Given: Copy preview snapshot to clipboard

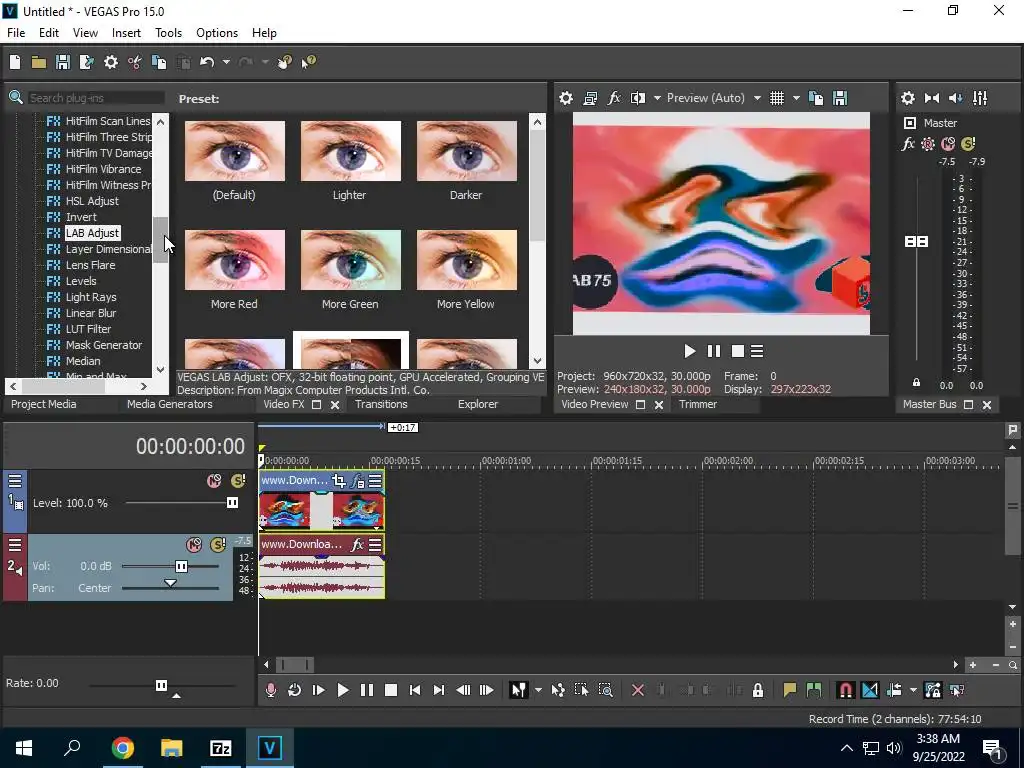Looking at the screenshot, I should click(x=816, y=98).
